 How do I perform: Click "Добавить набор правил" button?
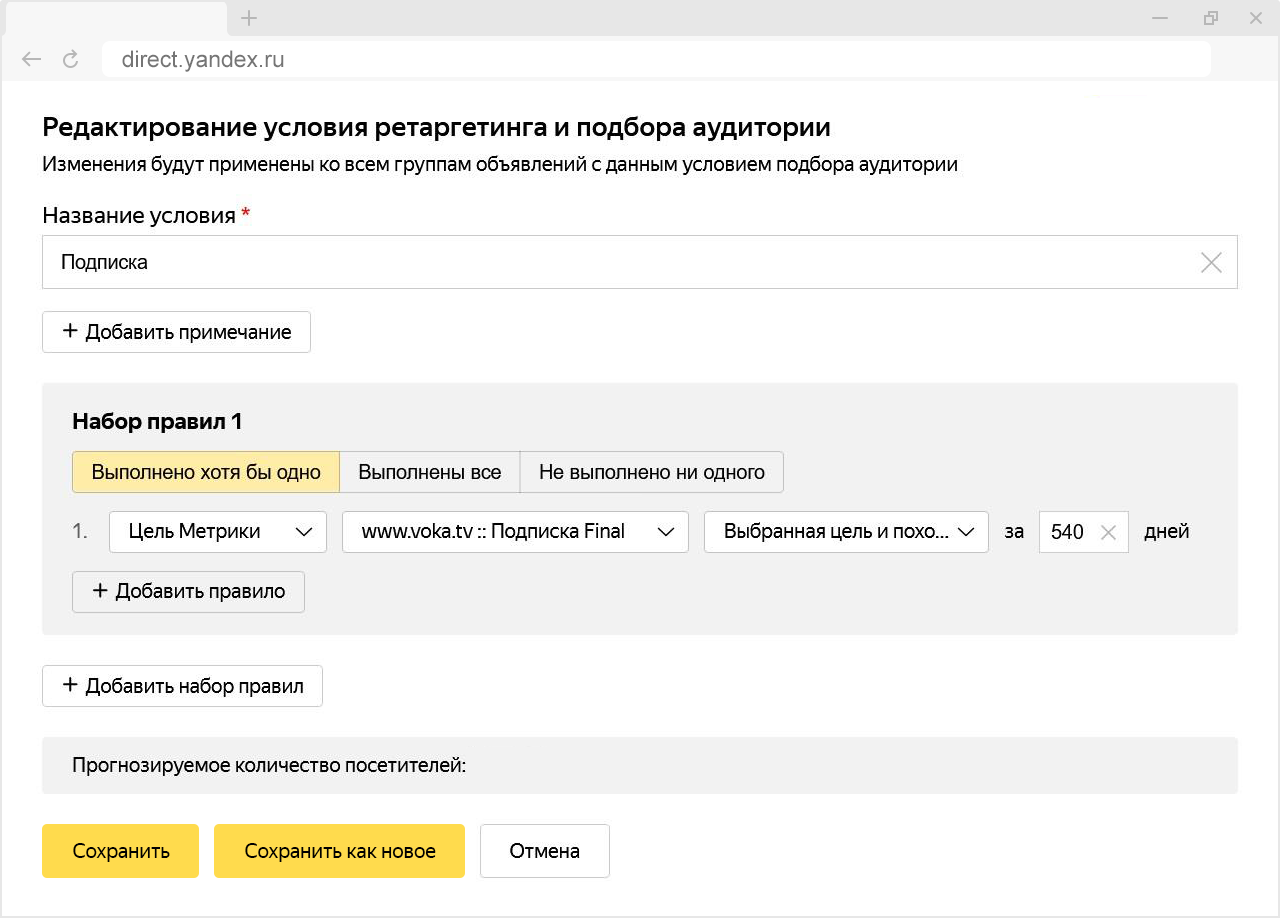182,686
